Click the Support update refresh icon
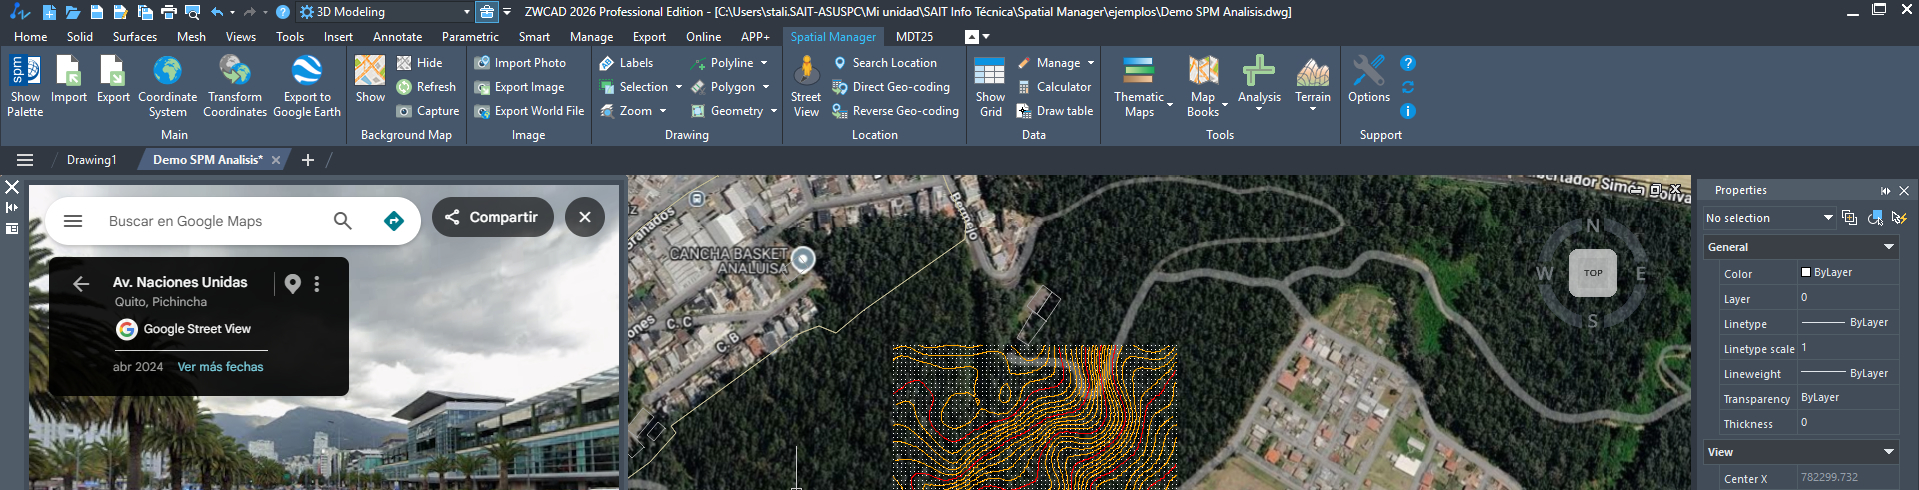The image size is (1919, 490). [1408, 87]
